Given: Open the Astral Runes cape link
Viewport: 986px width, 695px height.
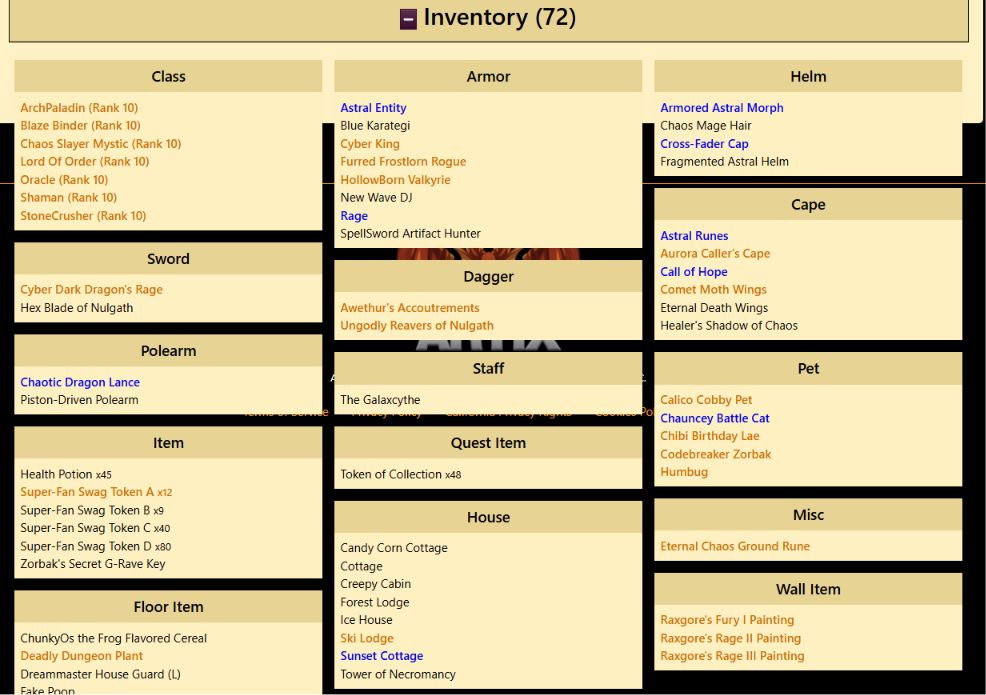Looking at the screenshot, I should (x=694, y=236).
